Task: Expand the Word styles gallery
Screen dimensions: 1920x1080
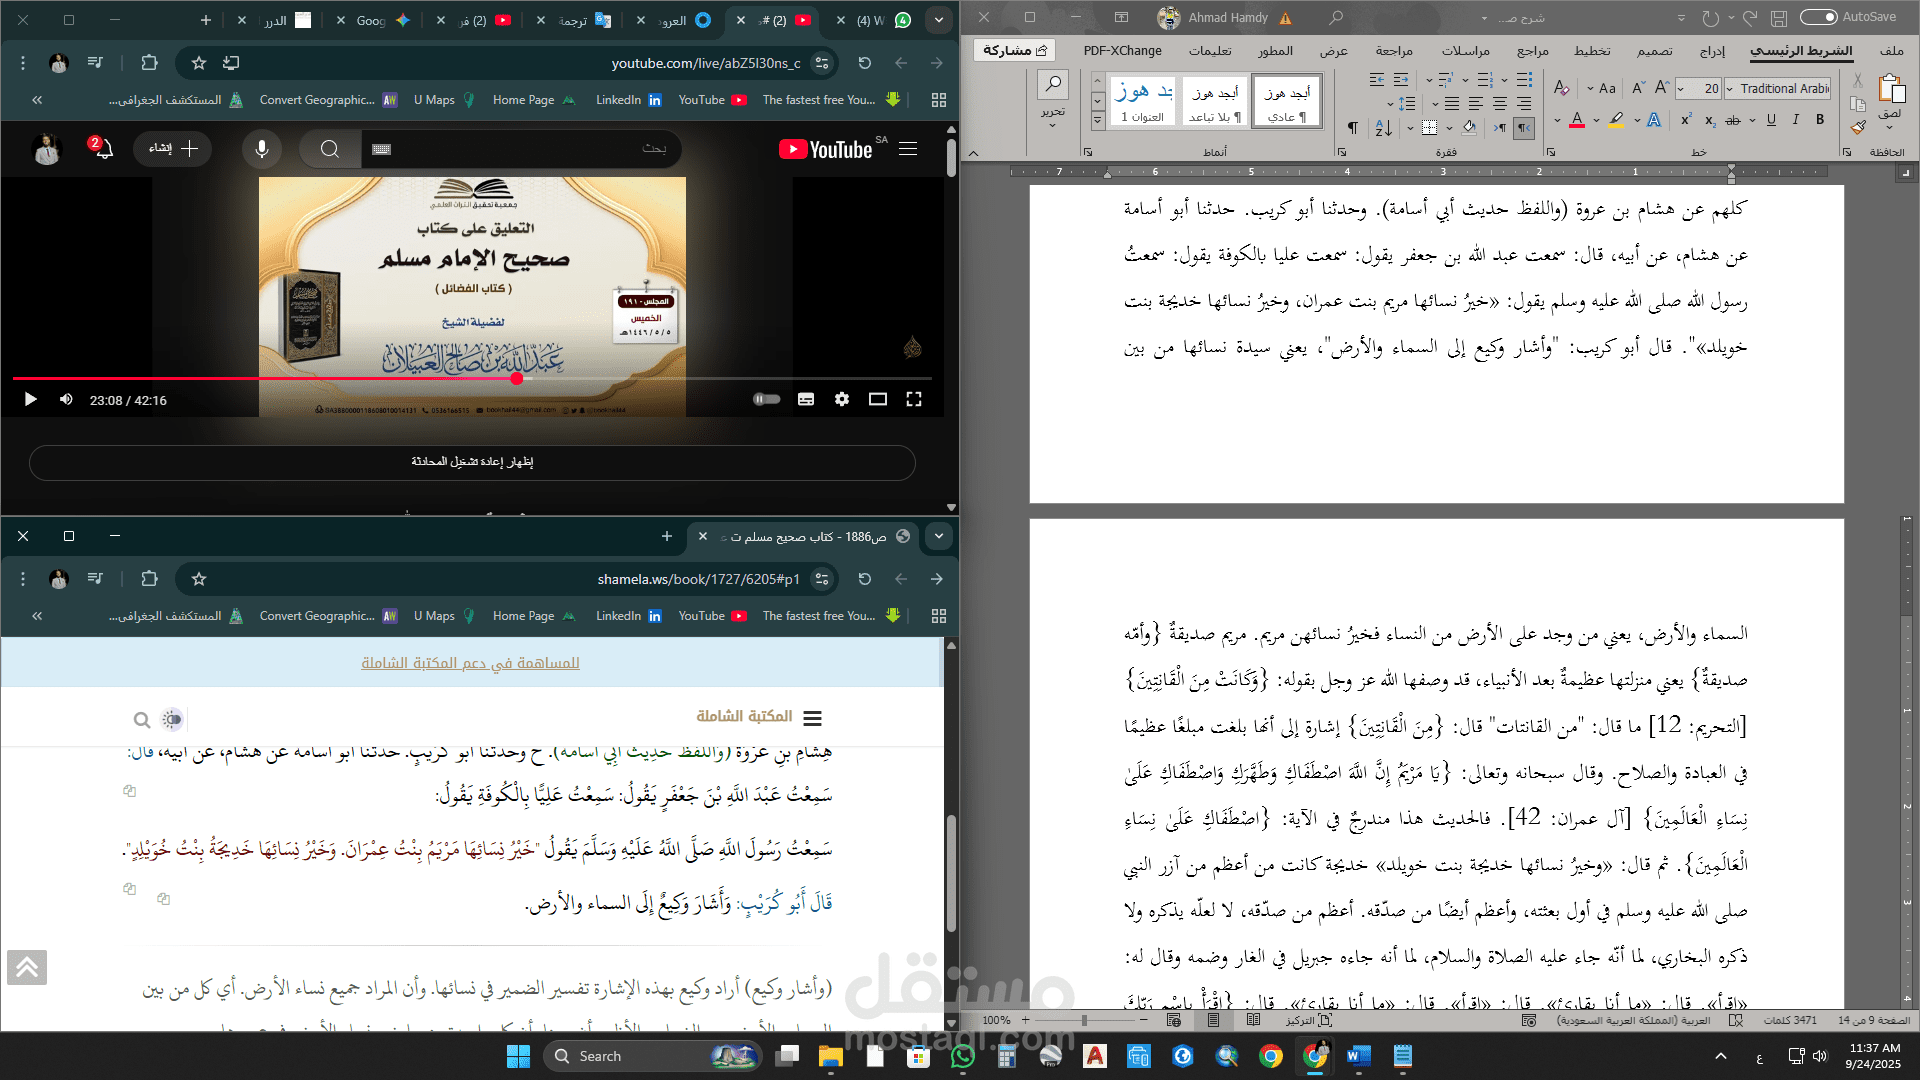Action: 1097,119
